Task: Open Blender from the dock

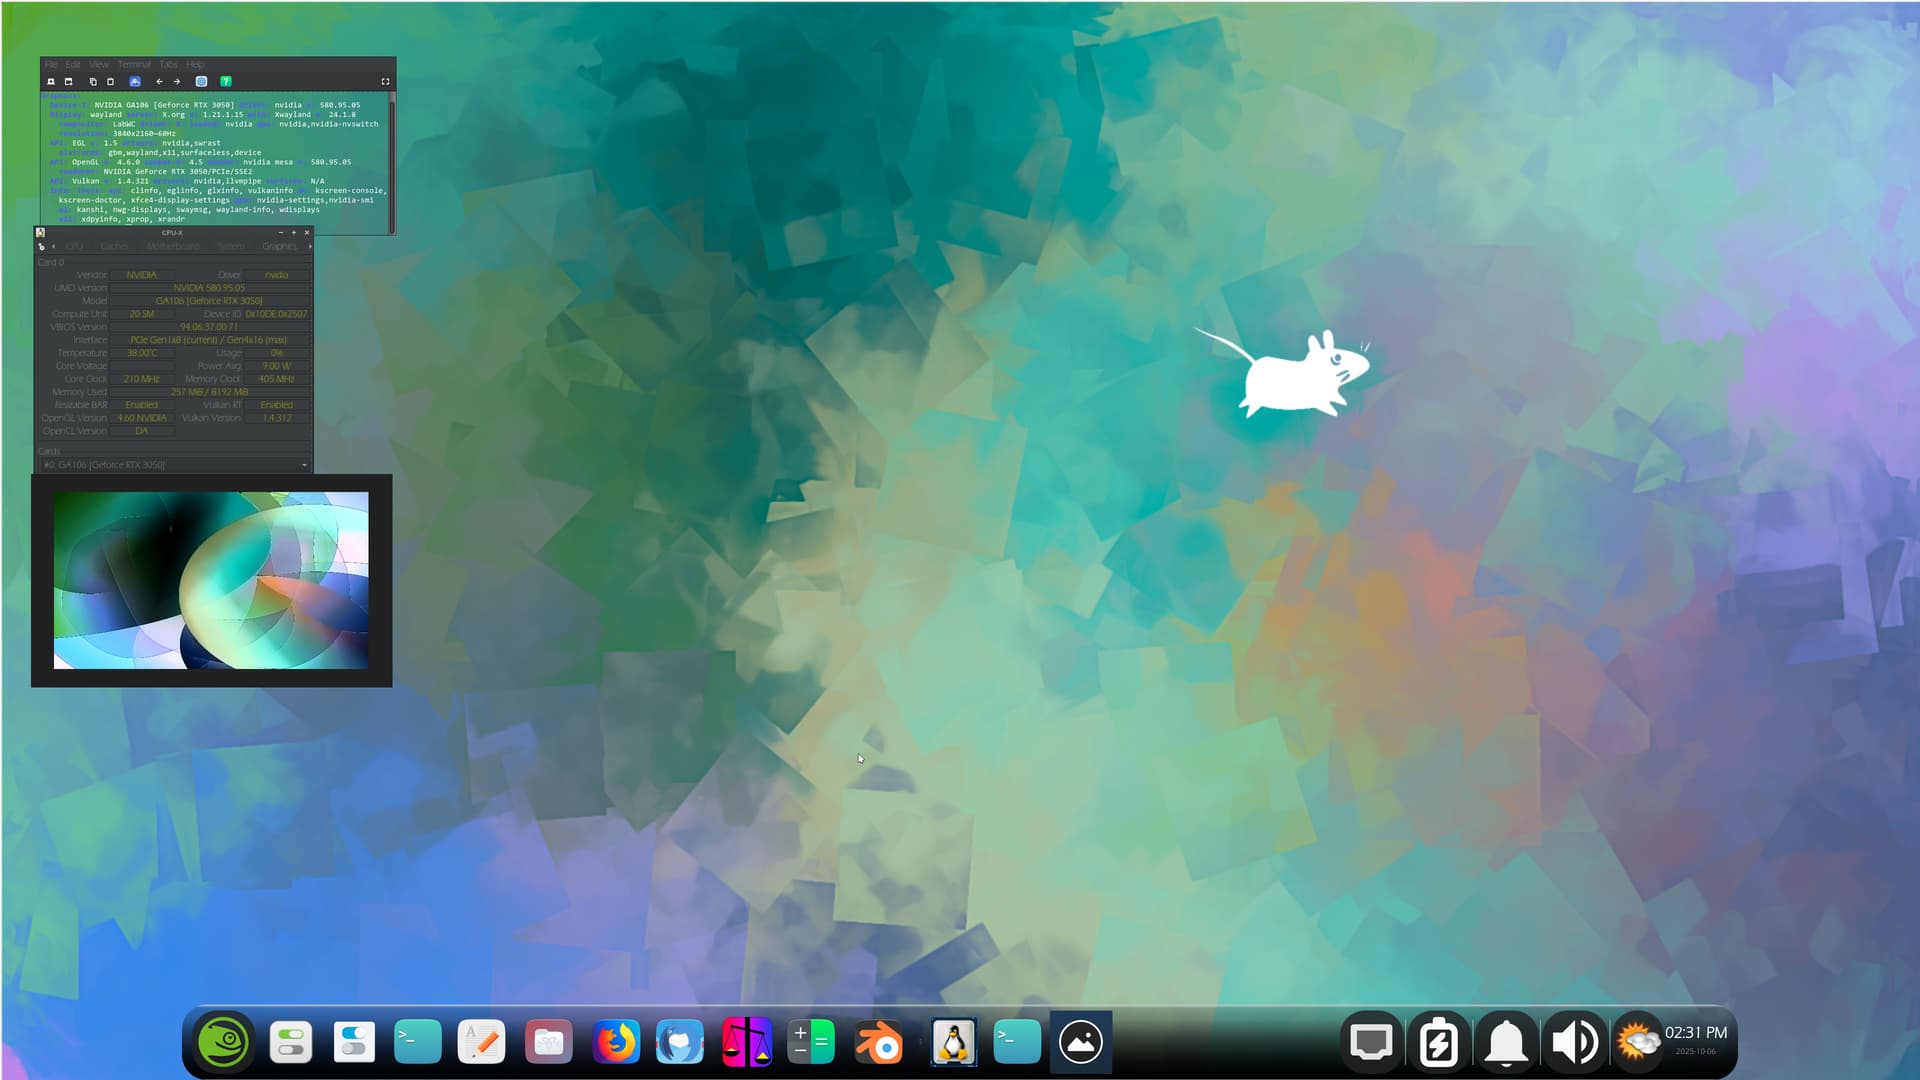Action: coord(879,1042)
